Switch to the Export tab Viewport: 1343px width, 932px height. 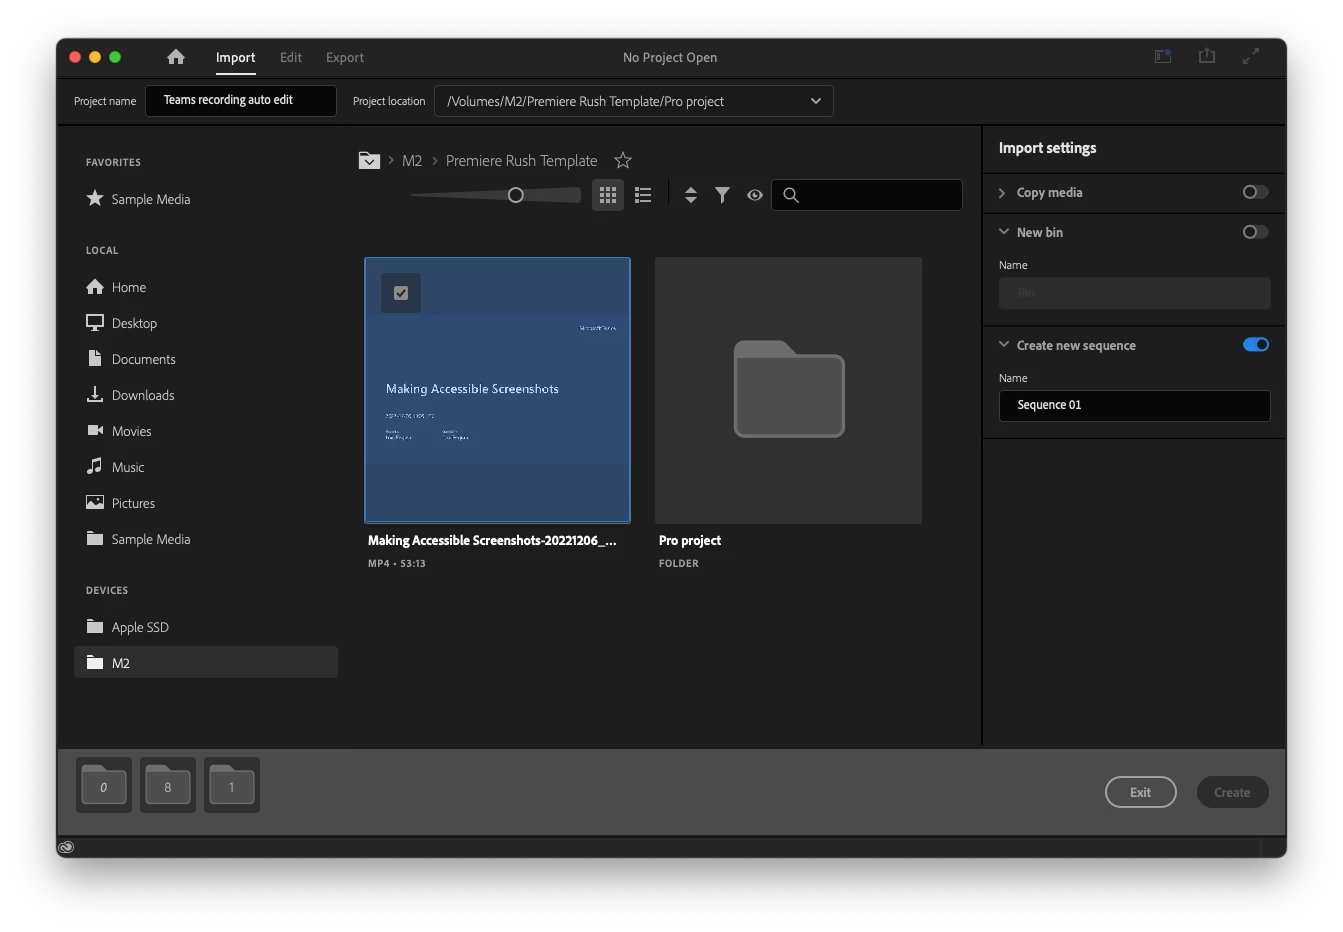tap(345, 58)
